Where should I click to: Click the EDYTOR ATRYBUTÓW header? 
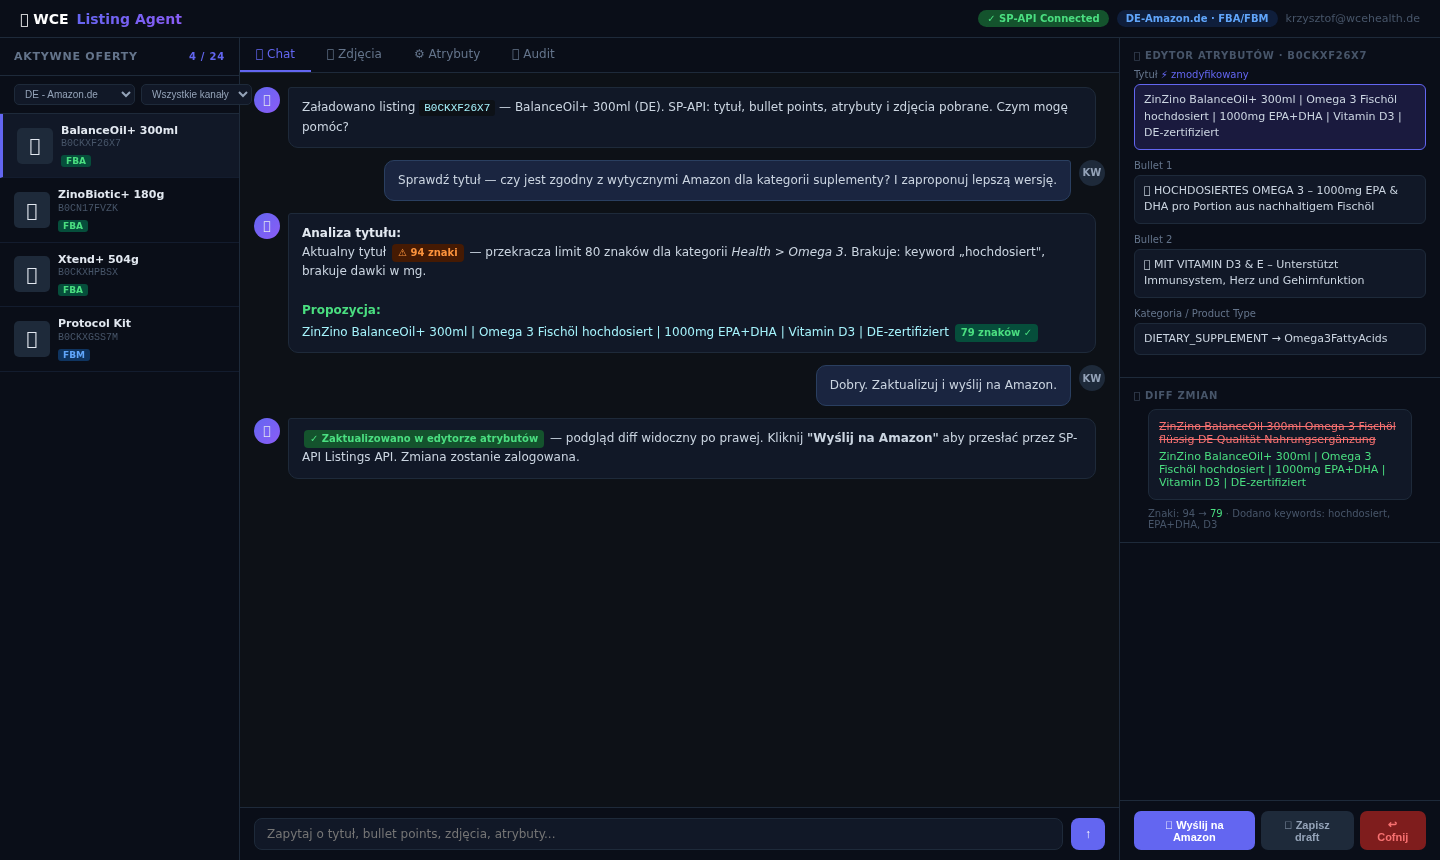coord(1250,56)
